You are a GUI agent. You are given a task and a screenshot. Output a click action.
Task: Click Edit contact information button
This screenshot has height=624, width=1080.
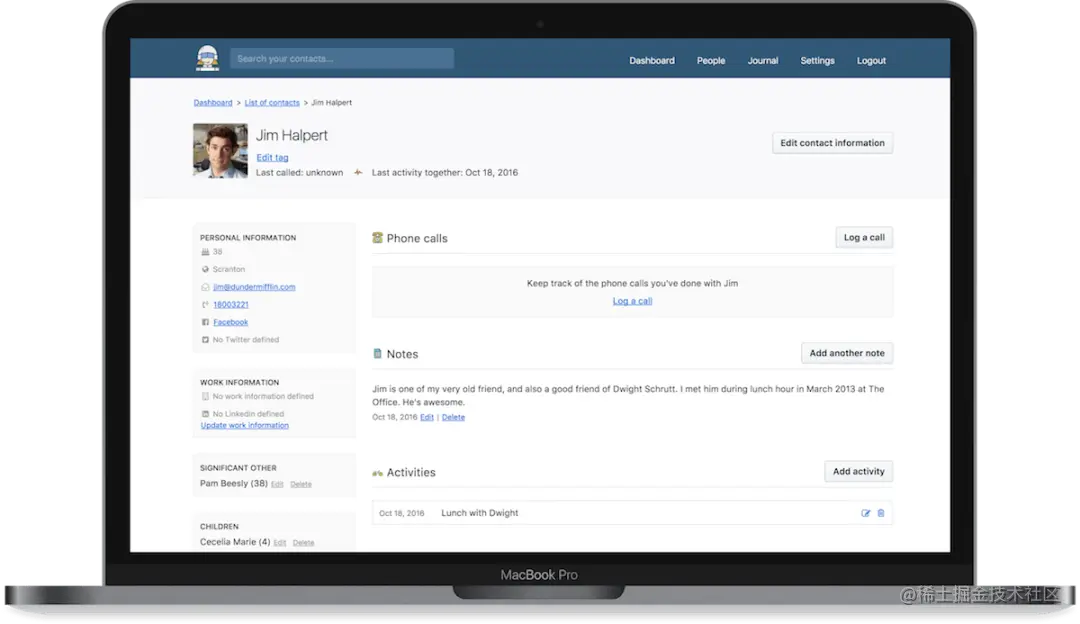[x=833, y=143]
